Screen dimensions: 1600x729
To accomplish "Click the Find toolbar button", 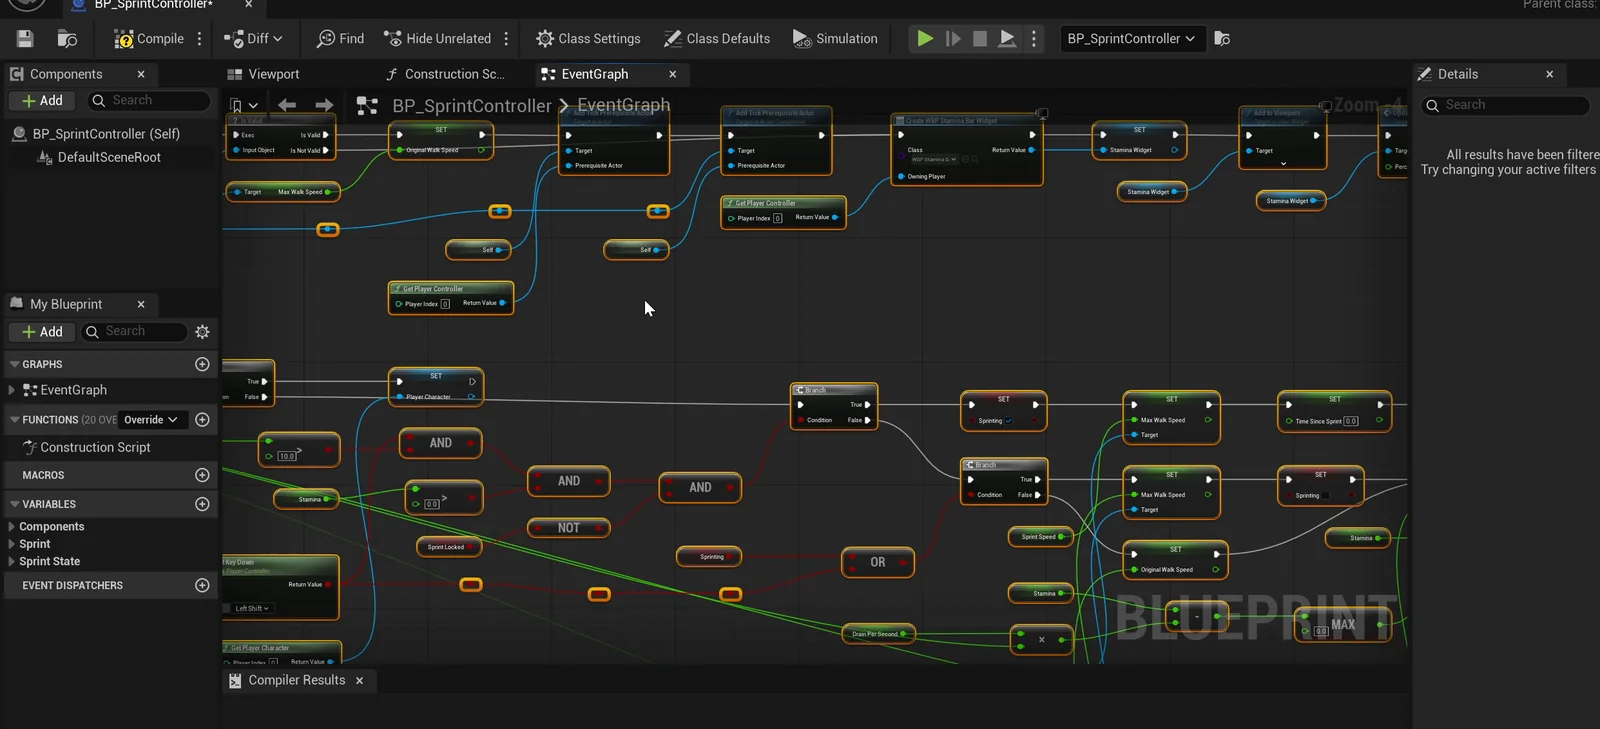I will coord(340,39).
